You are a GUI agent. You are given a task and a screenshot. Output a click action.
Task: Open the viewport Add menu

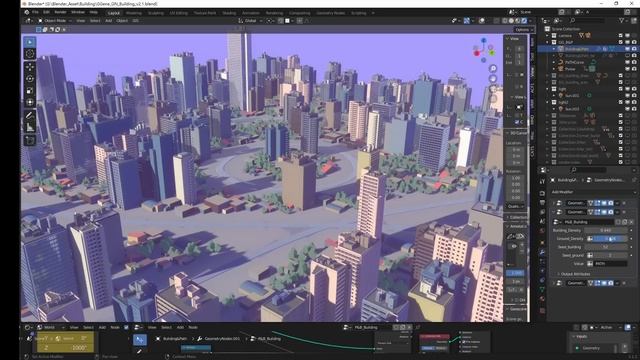pyautogui.click(x=109, y=20)
